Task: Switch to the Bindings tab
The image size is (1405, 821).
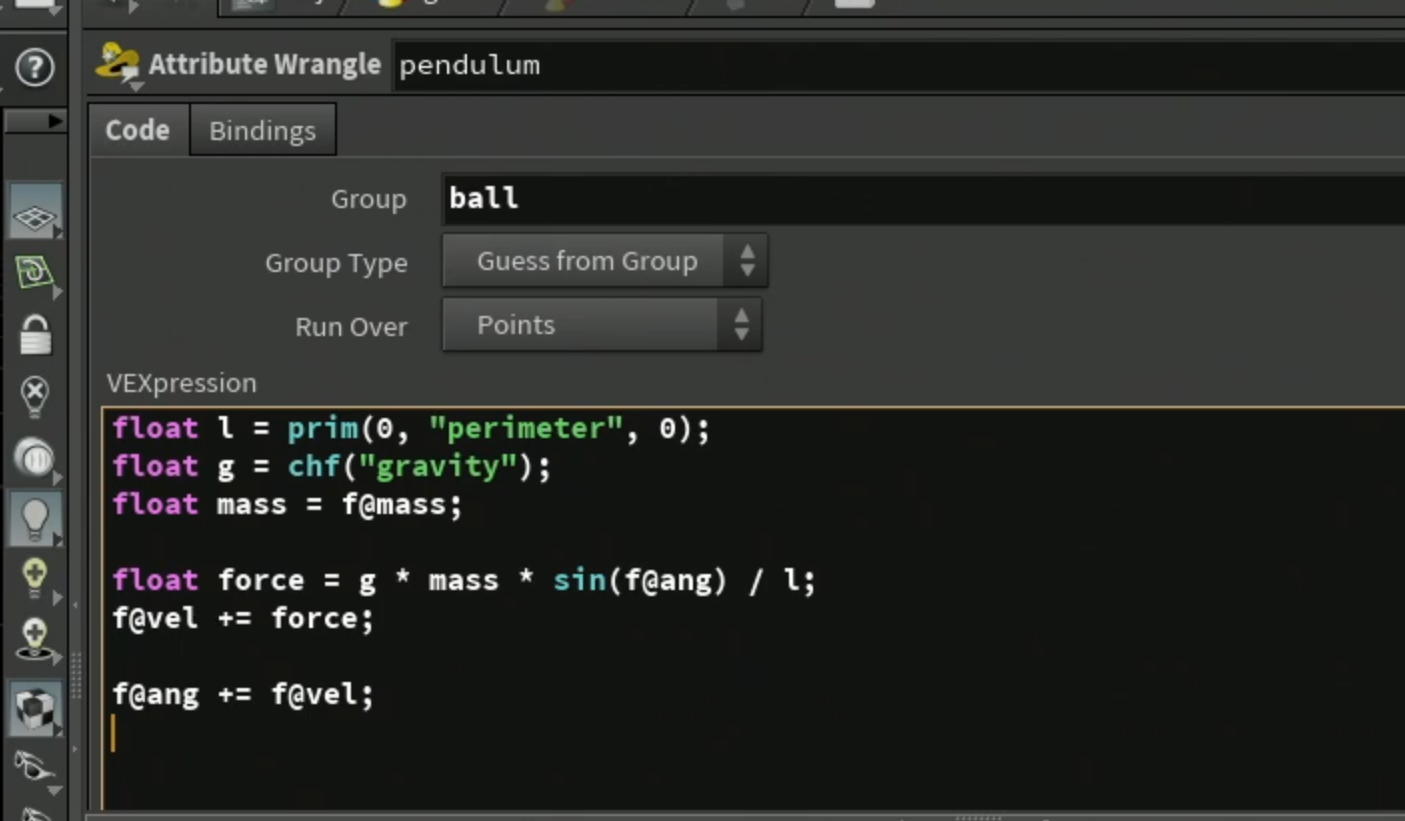Action: pos(262,130)
